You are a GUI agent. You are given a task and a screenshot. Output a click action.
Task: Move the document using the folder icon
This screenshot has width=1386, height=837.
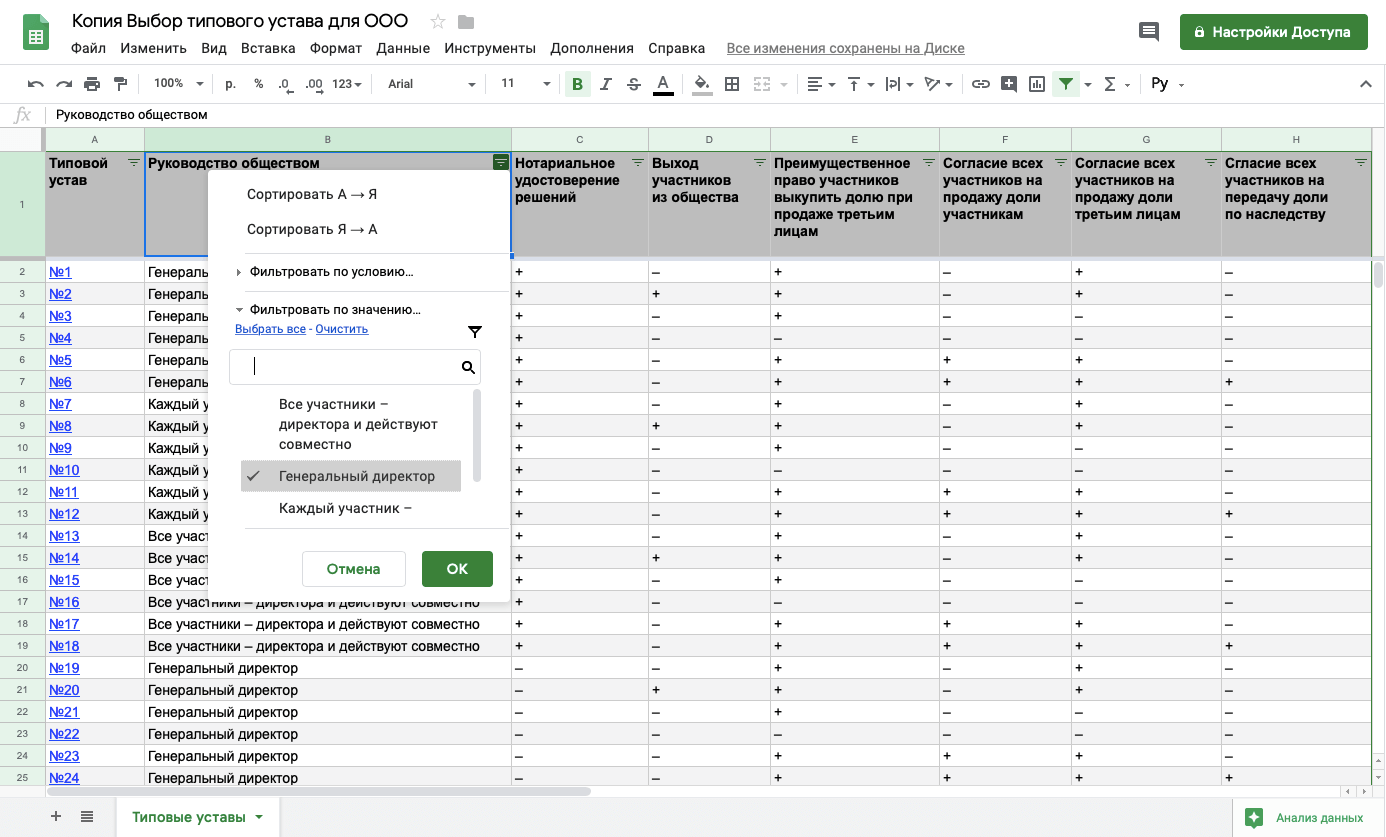(x=466, y=22)
